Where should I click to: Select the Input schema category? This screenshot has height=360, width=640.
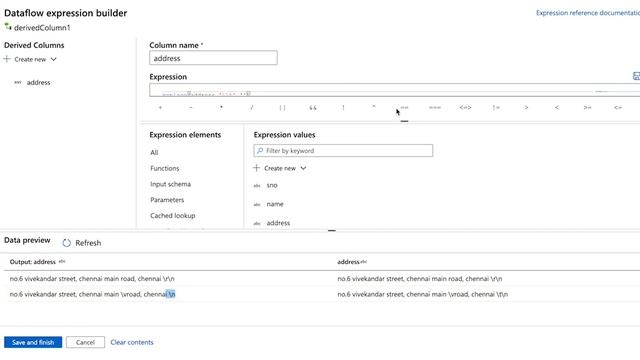170,184
